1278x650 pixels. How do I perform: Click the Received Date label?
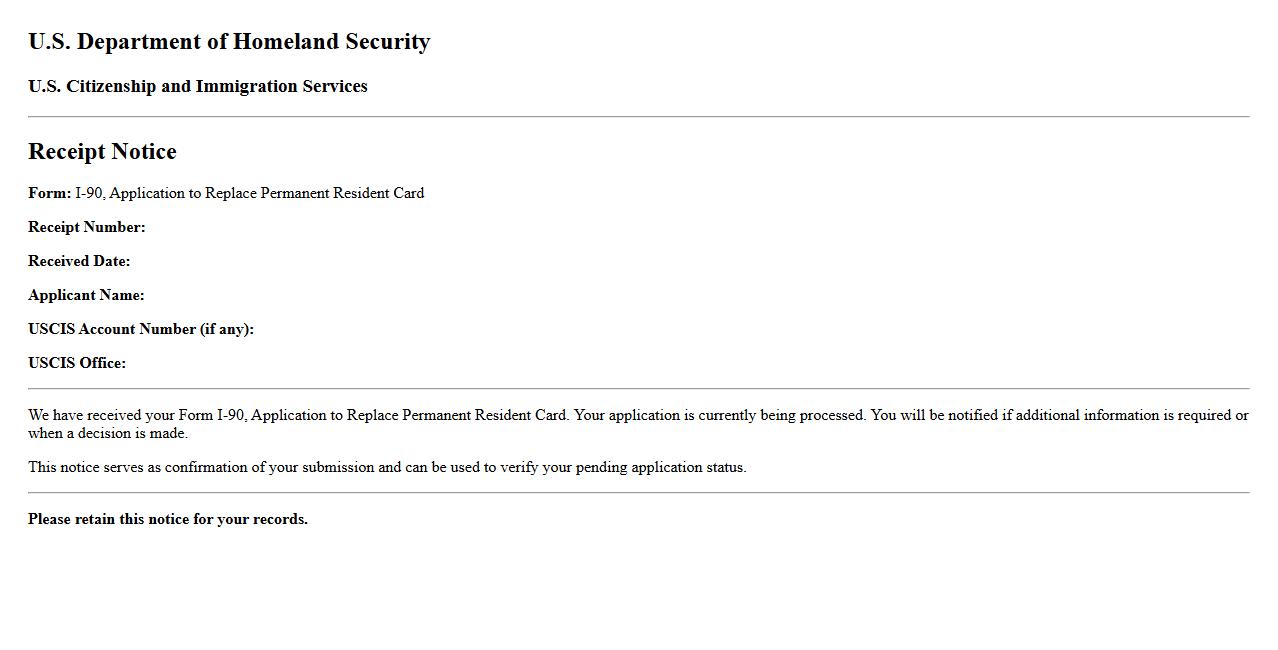pos(79,261)
